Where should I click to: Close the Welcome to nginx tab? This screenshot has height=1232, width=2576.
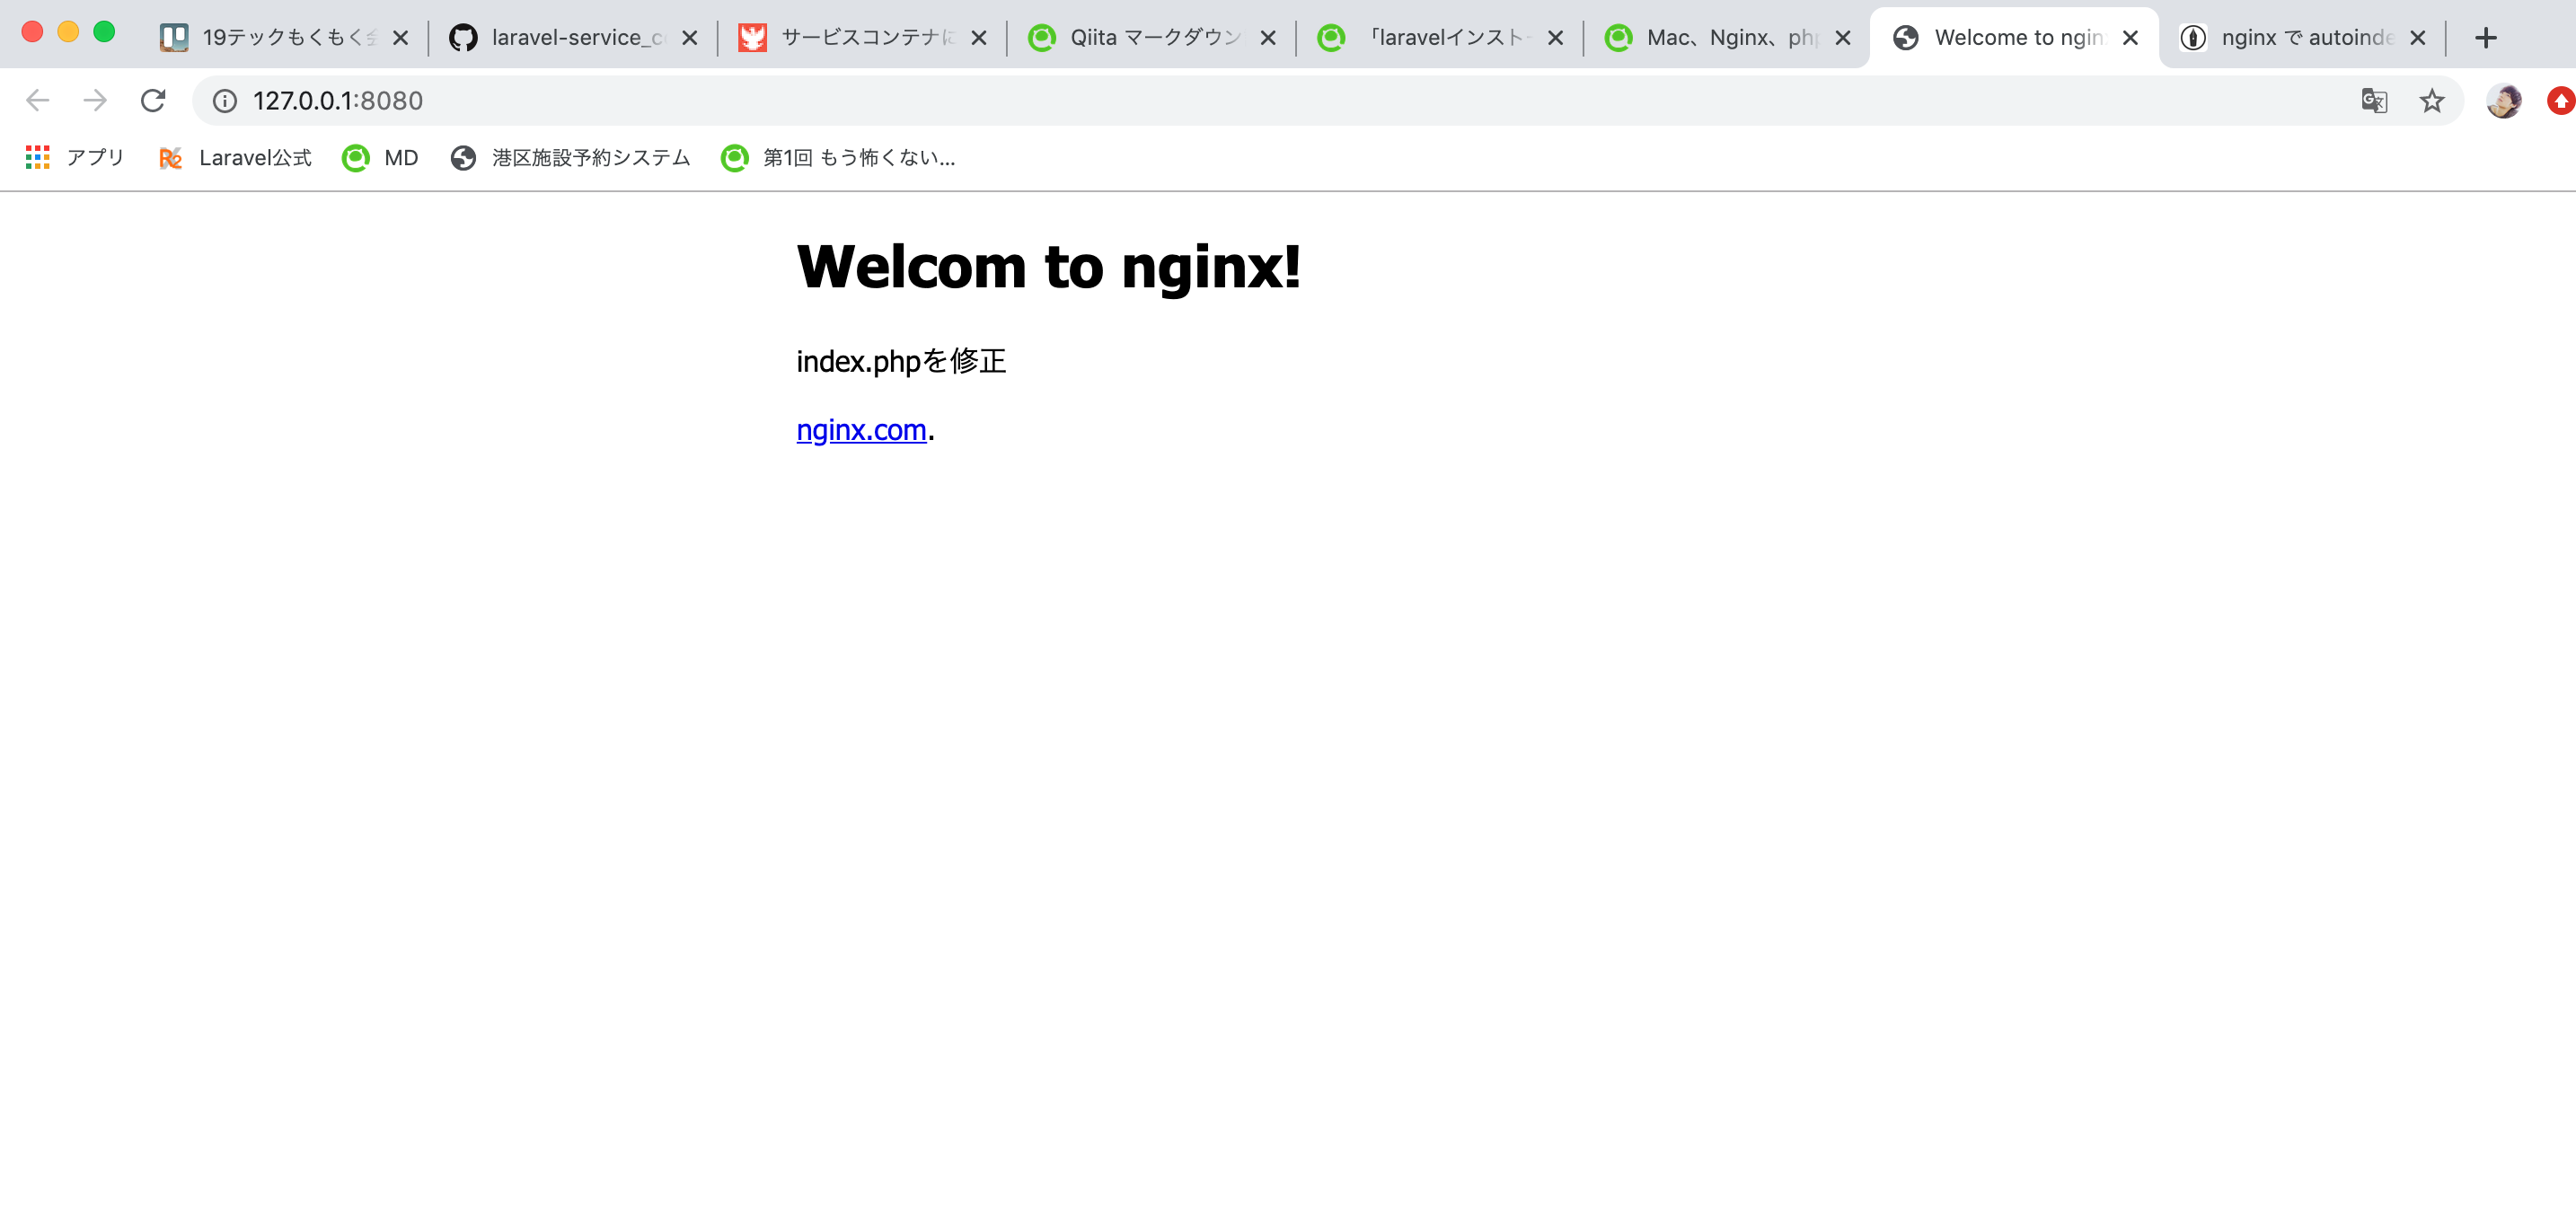2130,38
